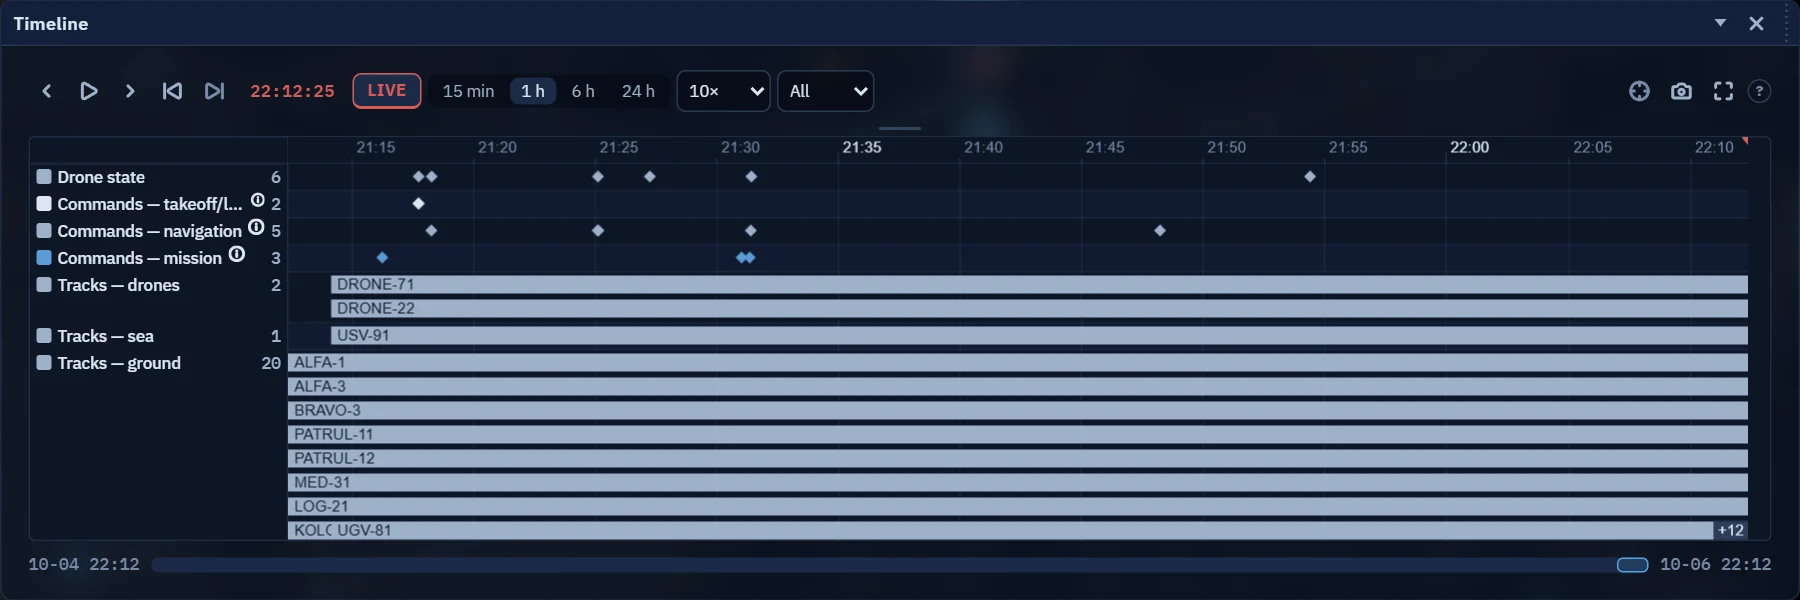This screenshot has width=1800, height=600.
Task: Start timeline playback
Action: (x=88, y=91)
